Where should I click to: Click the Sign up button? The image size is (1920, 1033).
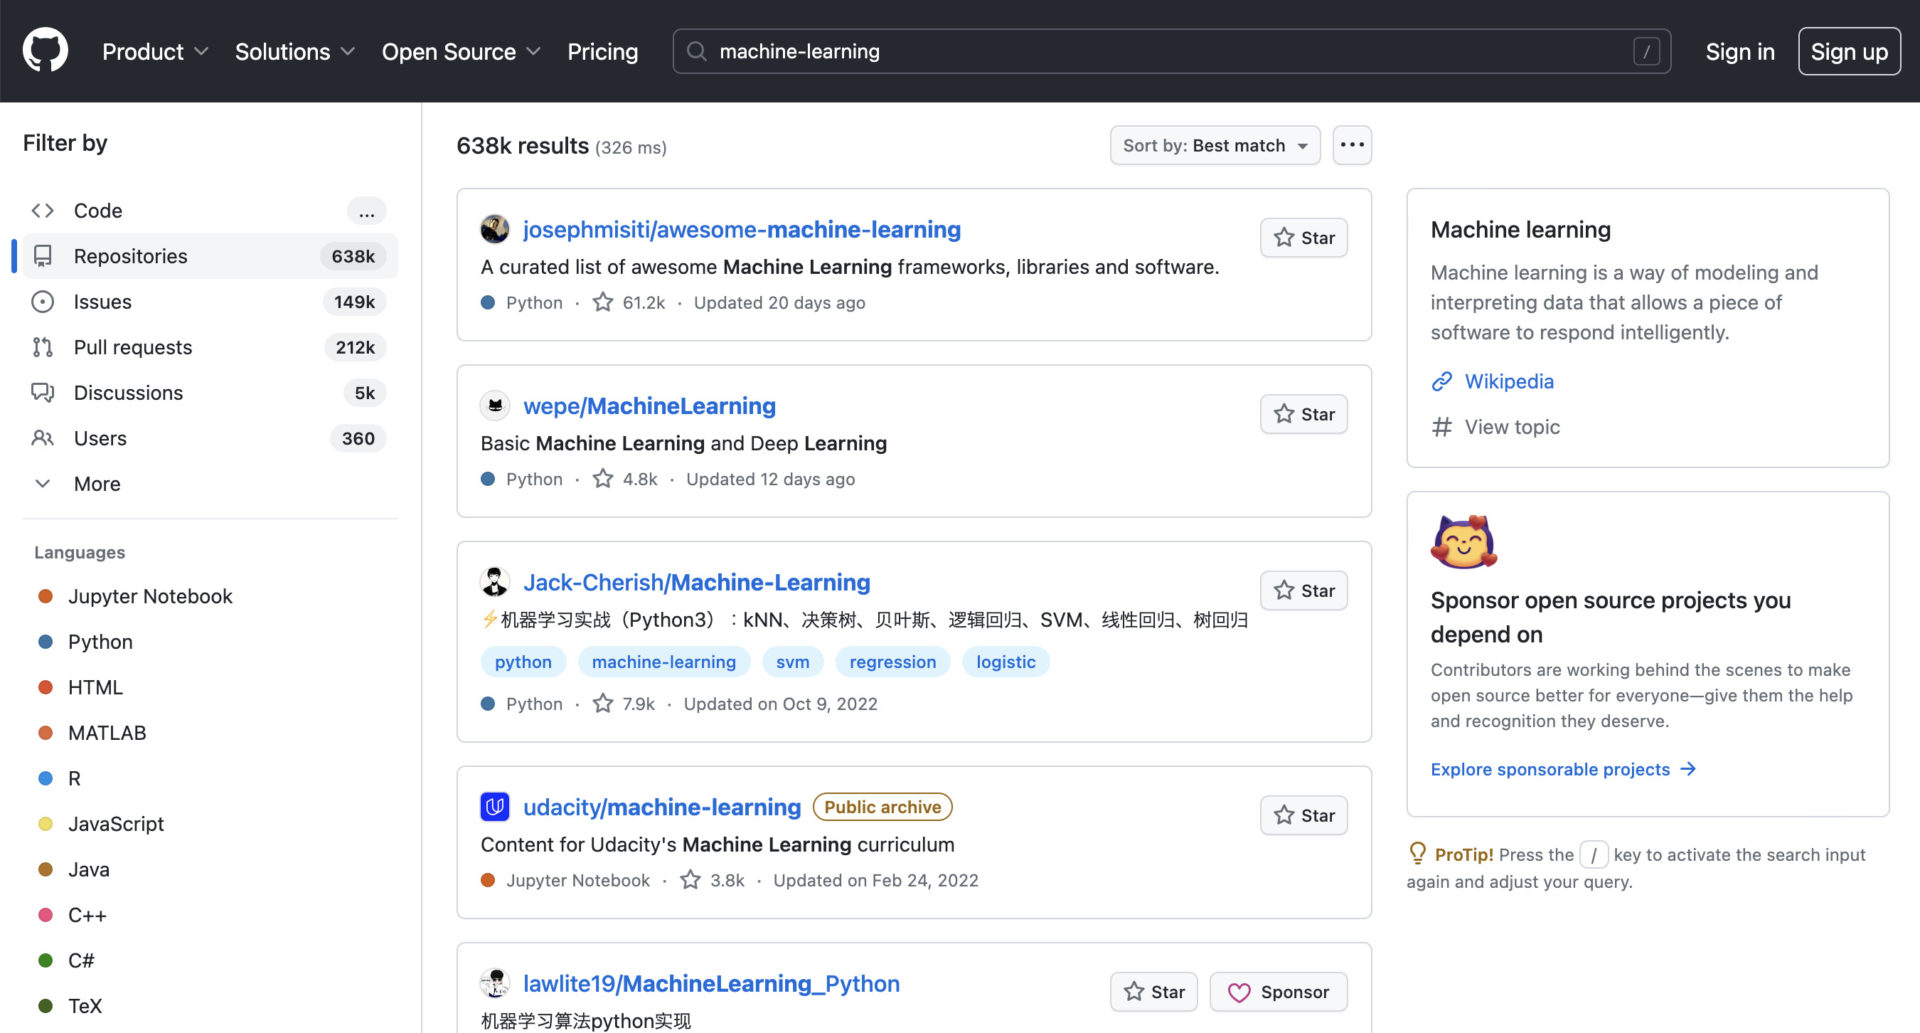click(1849, 51)
